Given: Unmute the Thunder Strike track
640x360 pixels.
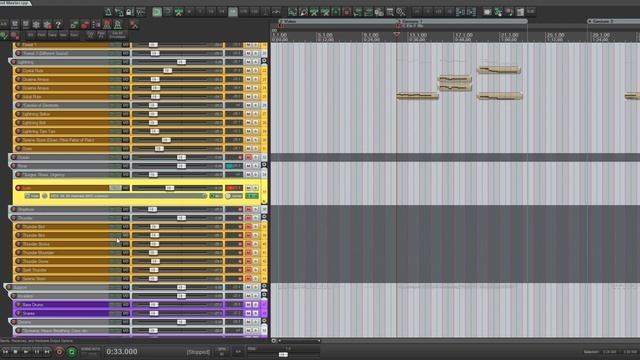Looking at the screenshot, I should tap(248, 244).
